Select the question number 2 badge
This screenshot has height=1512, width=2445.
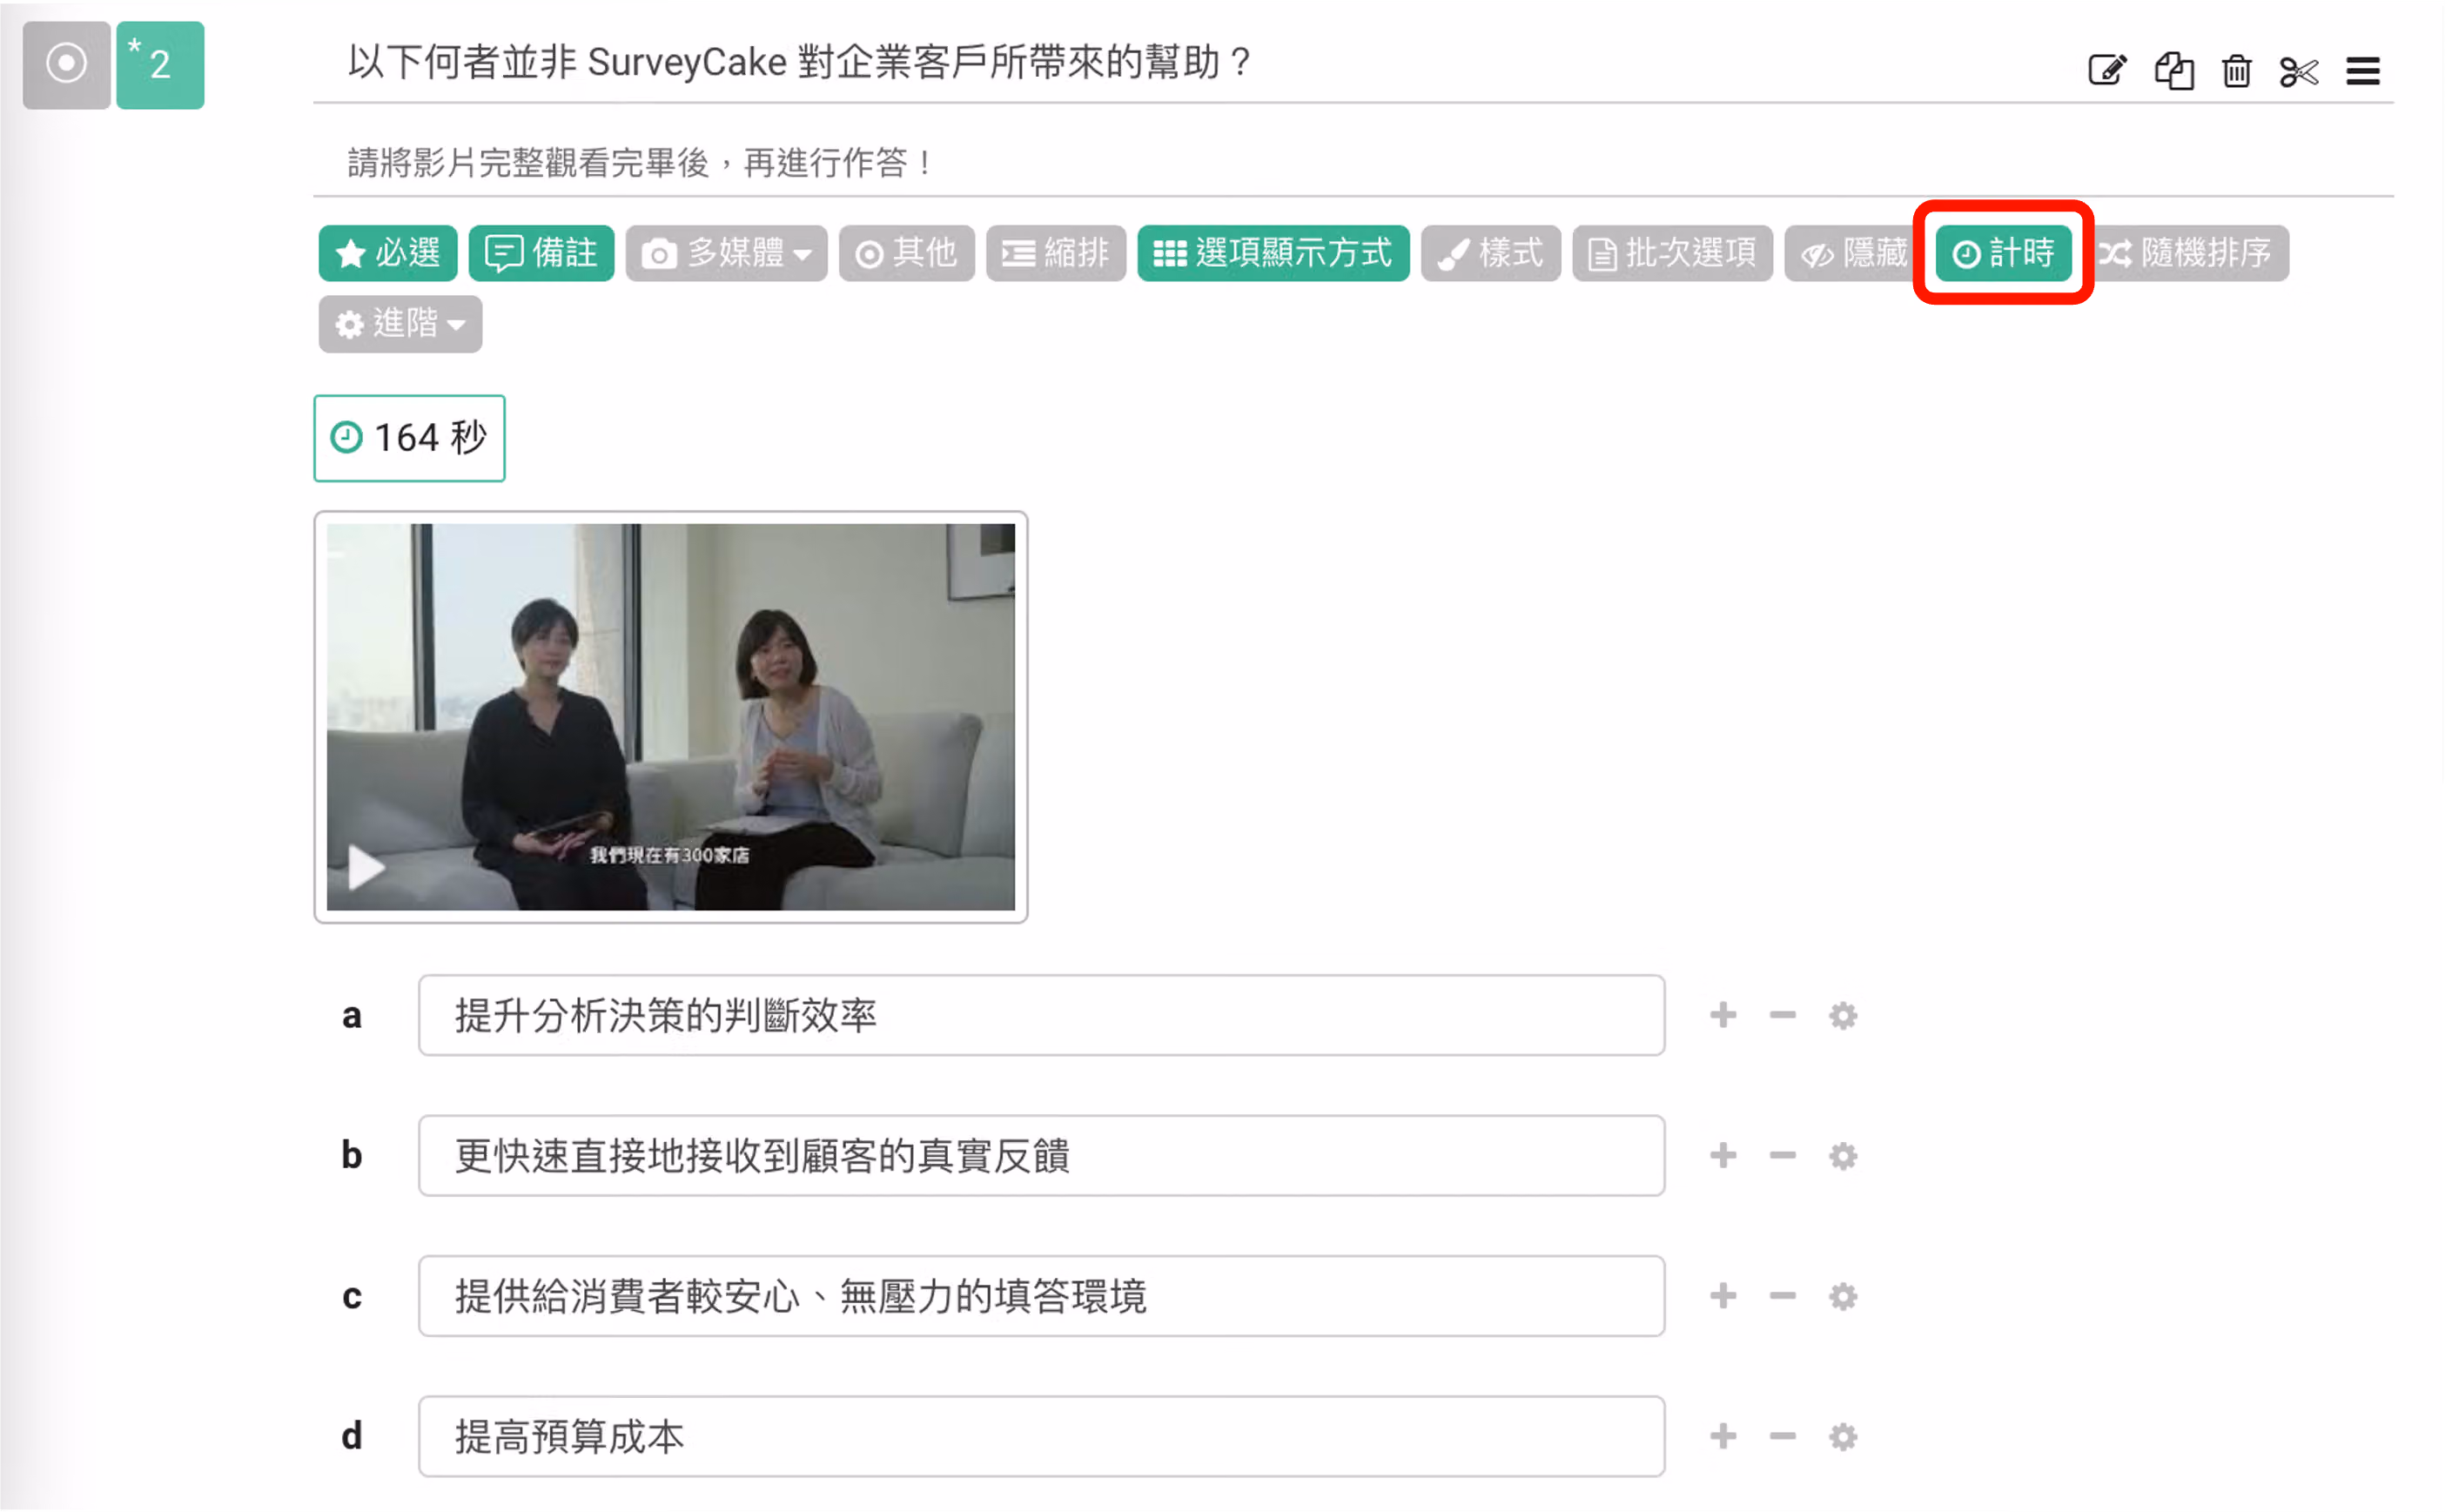(x=160, y=64)
